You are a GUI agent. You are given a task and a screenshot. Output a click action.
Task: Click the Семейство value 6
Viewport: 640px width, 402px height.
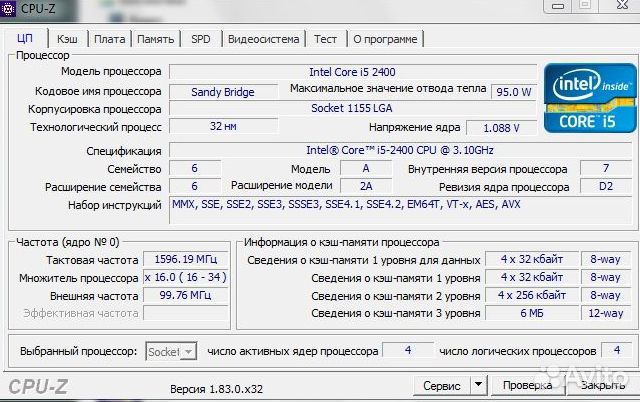[195, 168]
